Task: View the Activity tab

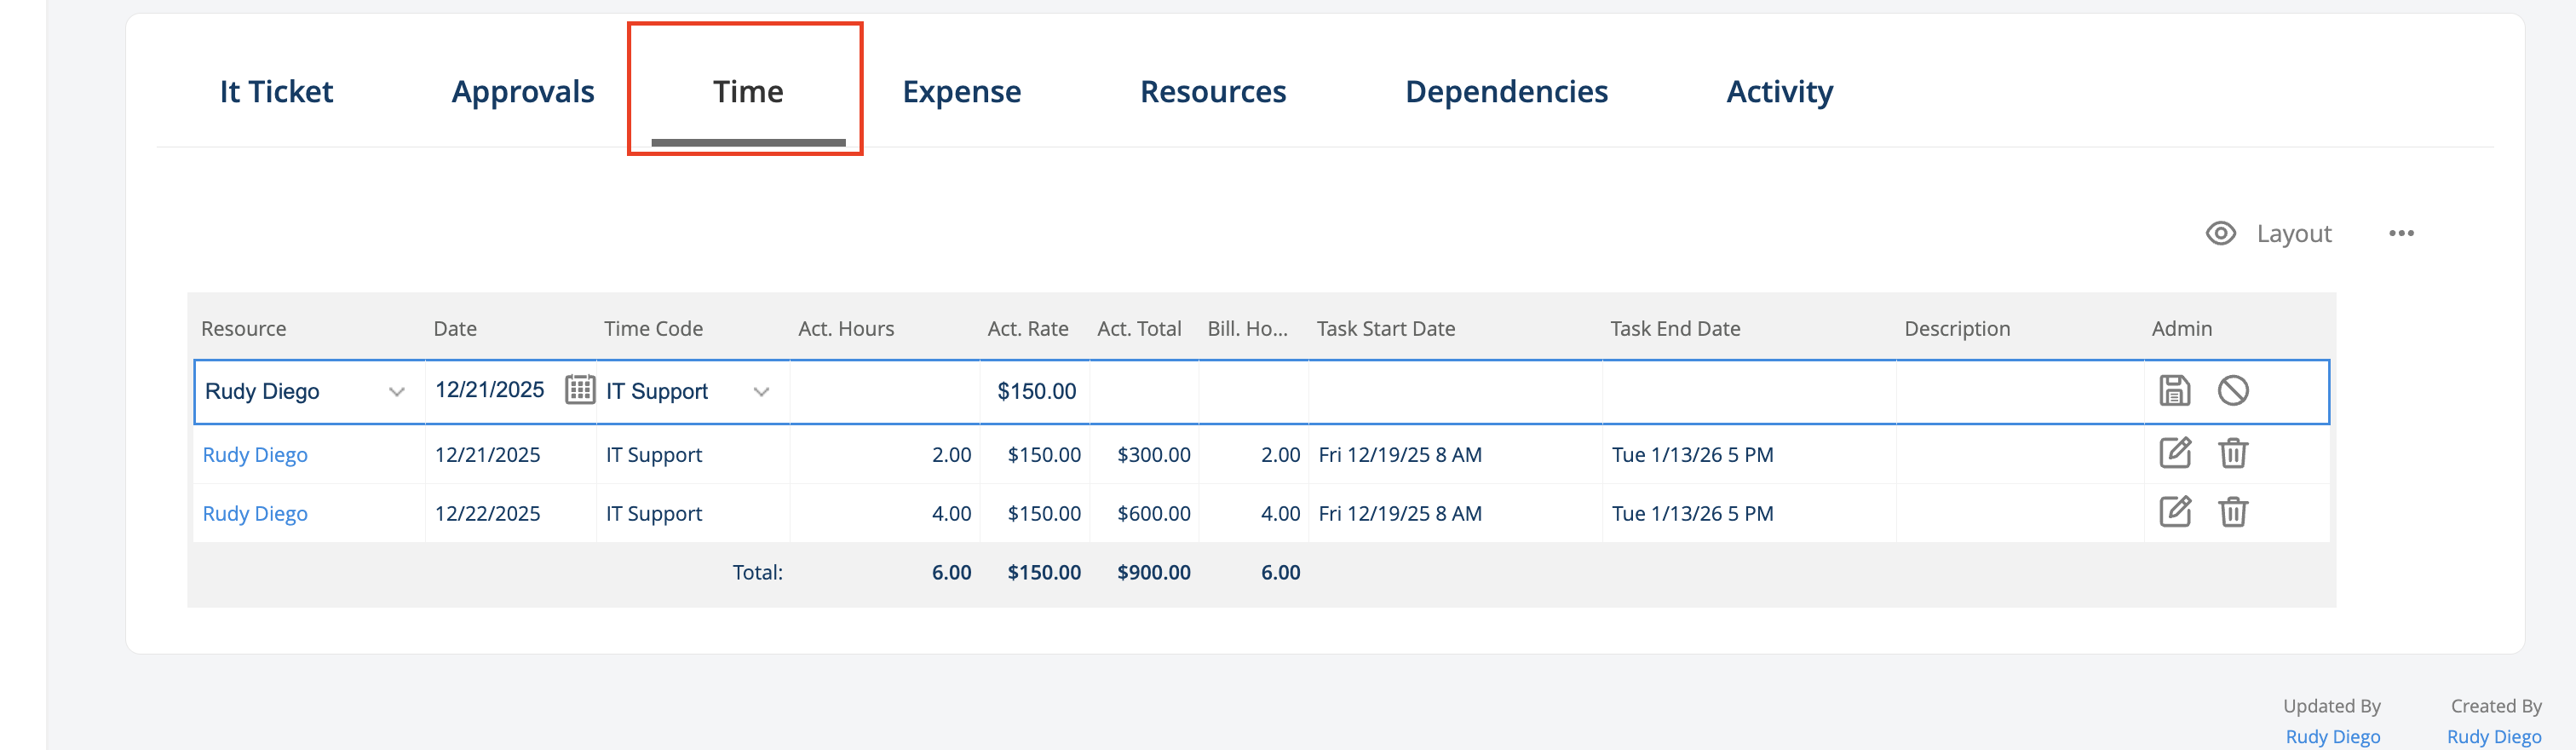Action: [x=1779, y=91]
